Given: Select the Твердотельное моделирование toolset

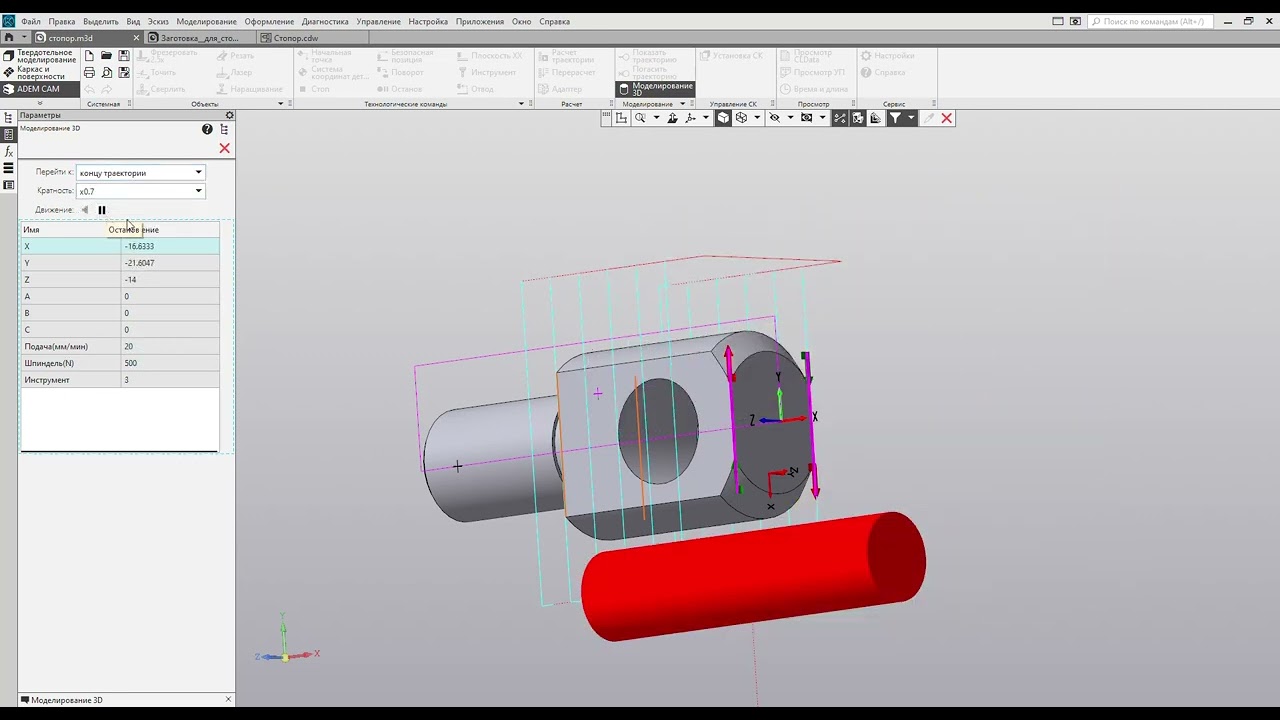Looking at the screenshot, I should (x=40, y=56).
